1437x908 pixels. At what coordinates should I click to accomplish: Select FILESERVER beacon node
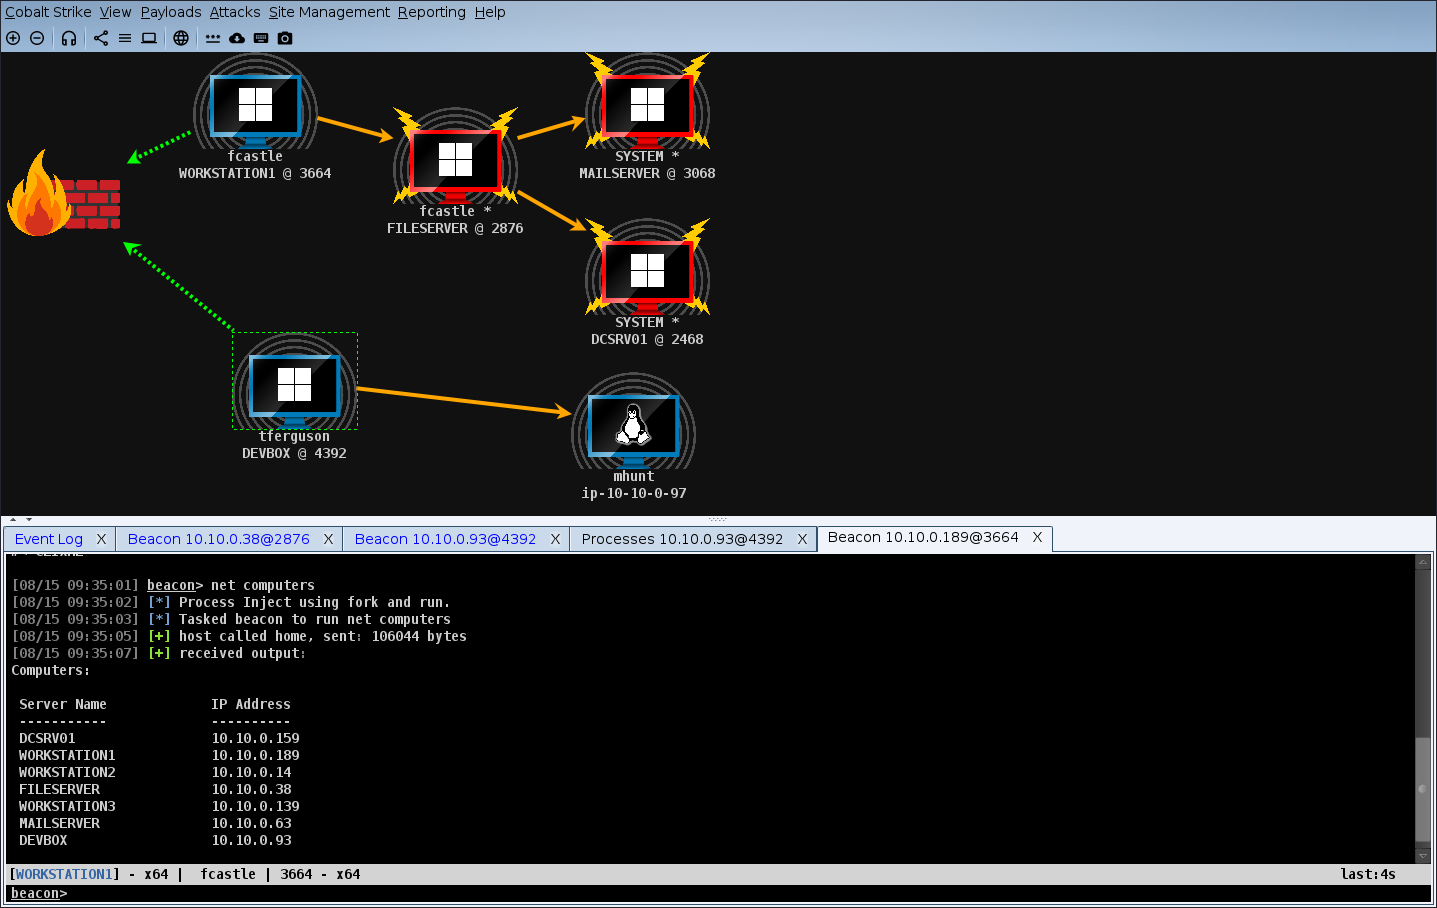tap(455, 159)
